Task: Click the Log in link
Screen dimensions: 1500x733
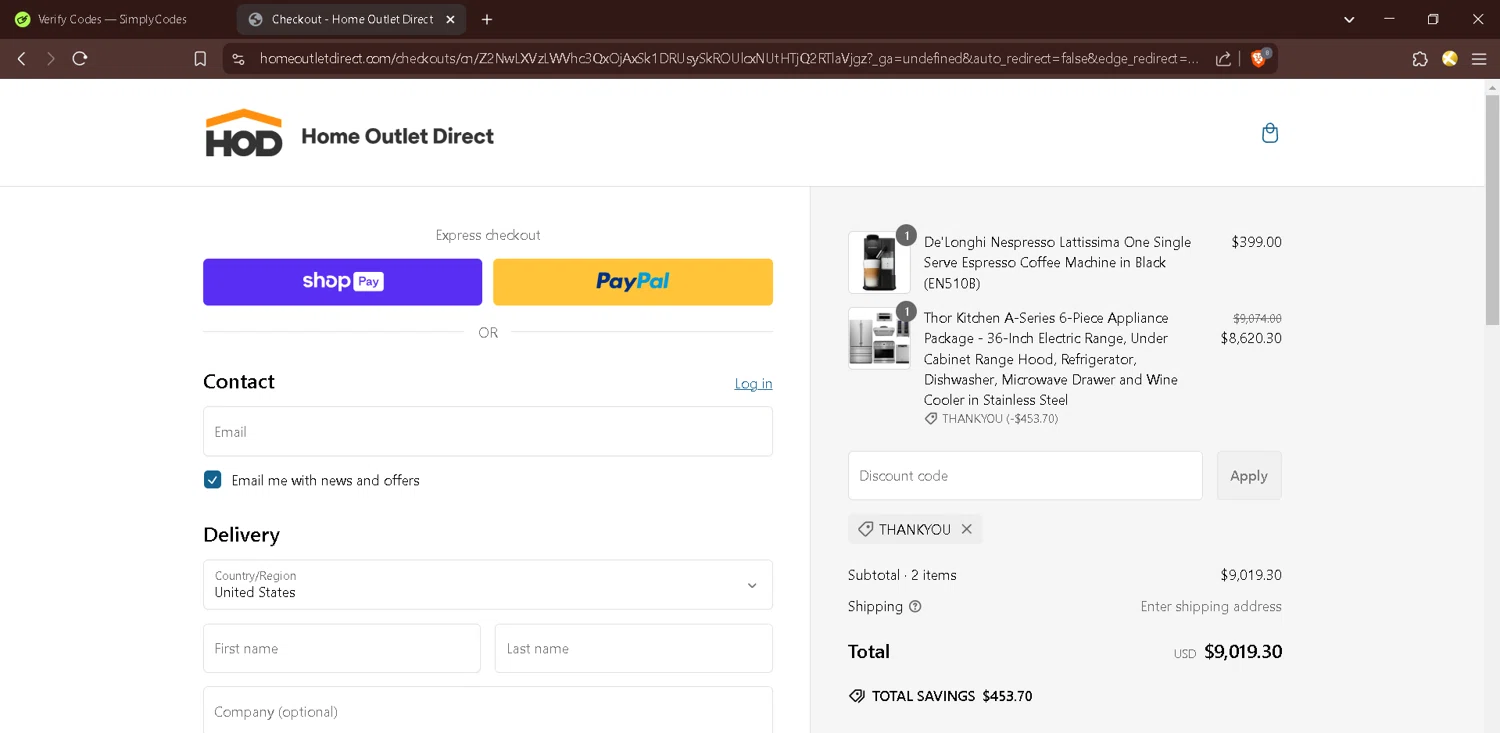Action: click(753, 384)
